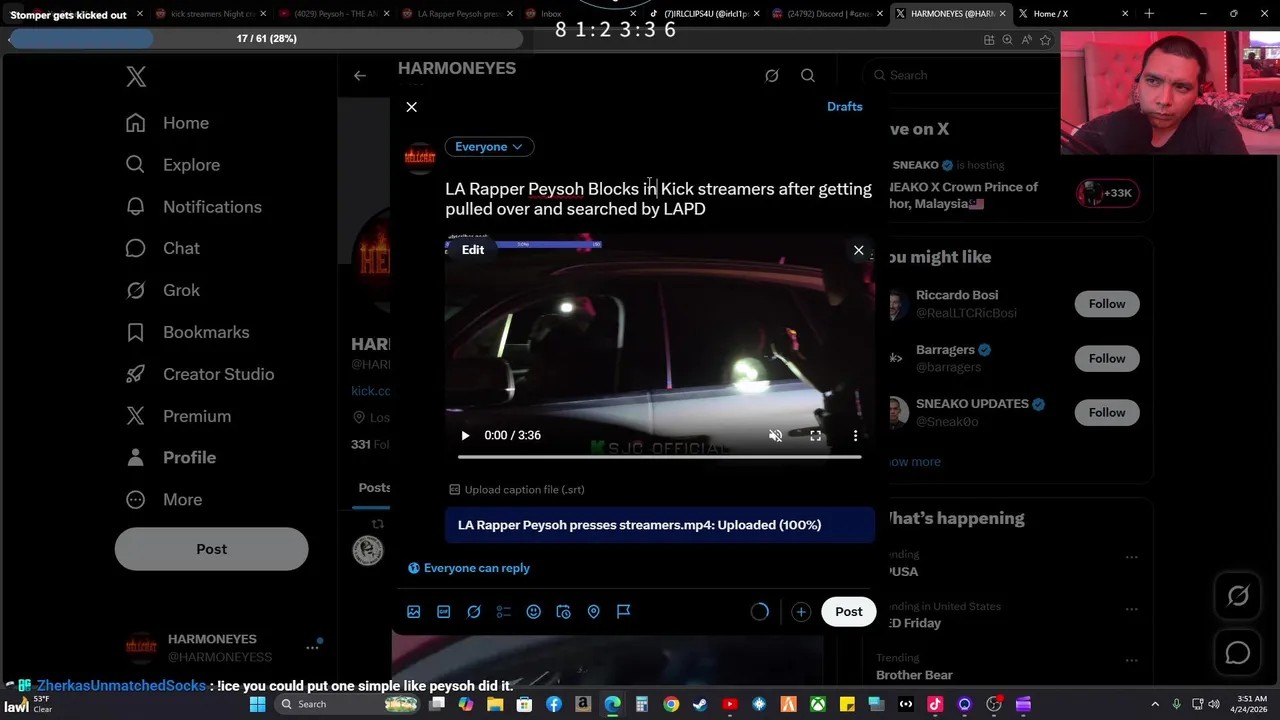Open Chrome from the taskbar
This screenshot has width=1280, height=720.
[671, 704]
